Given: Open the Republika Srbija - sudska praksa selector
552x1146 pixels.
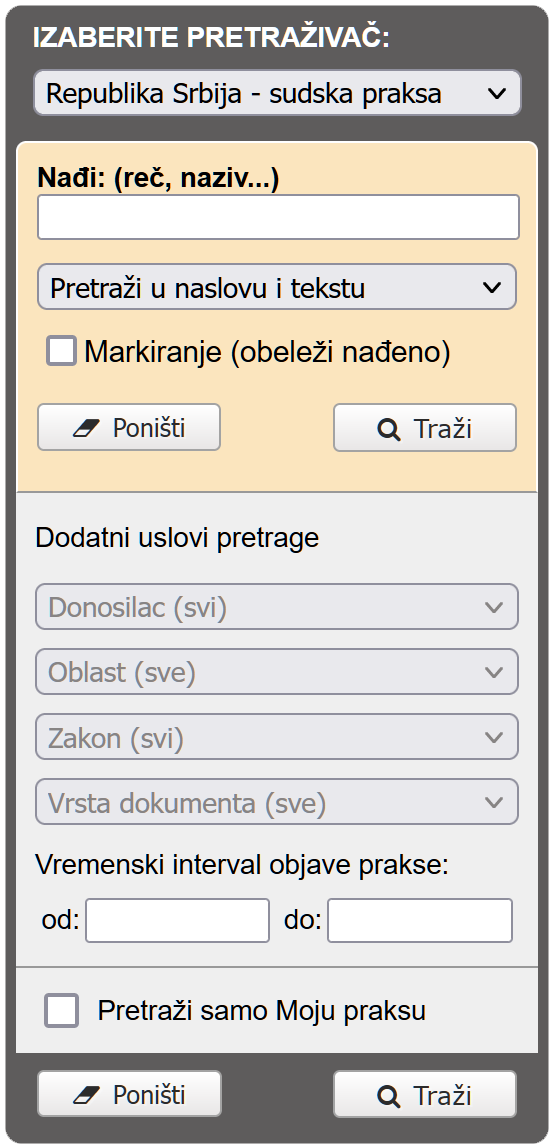Looking at the screenshot, I should 277,93.
